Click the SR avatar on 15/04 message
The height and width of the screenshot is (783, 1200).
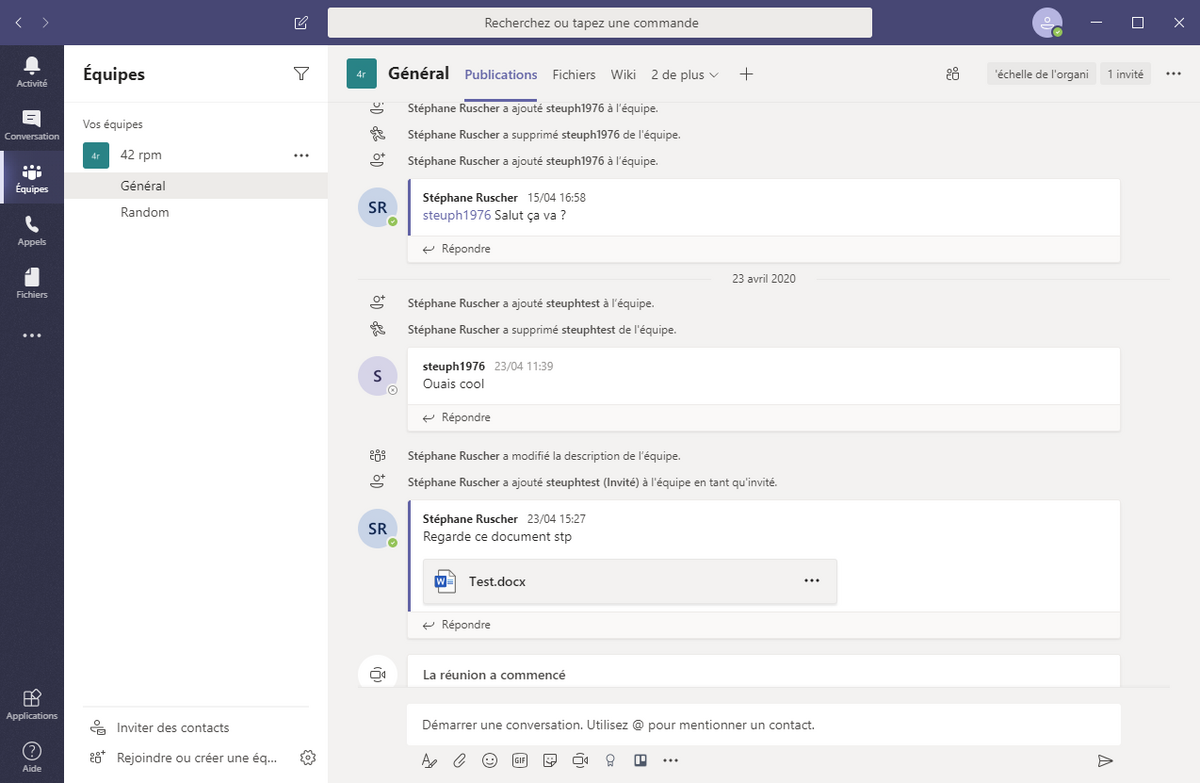[x=377, y=207]
